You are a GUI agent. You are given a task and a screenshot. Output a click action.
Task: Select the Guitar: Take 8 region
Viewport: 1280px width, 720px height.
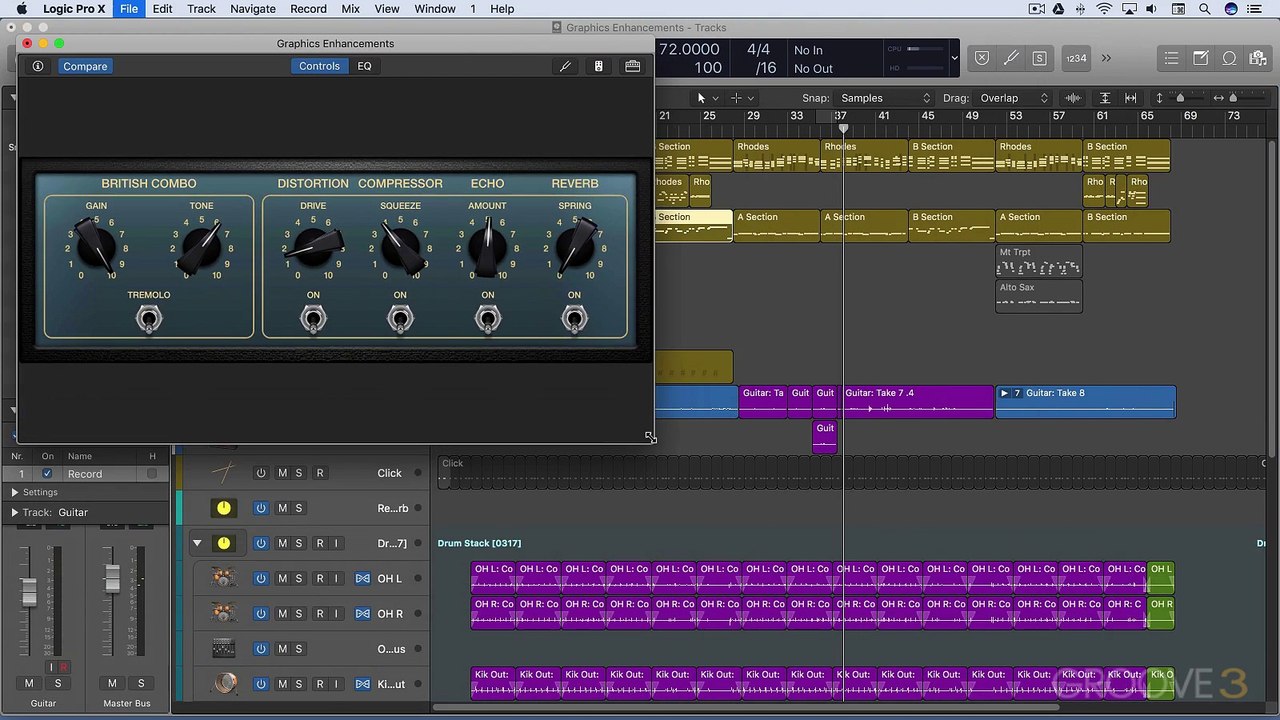click(x=1085, y=401)
